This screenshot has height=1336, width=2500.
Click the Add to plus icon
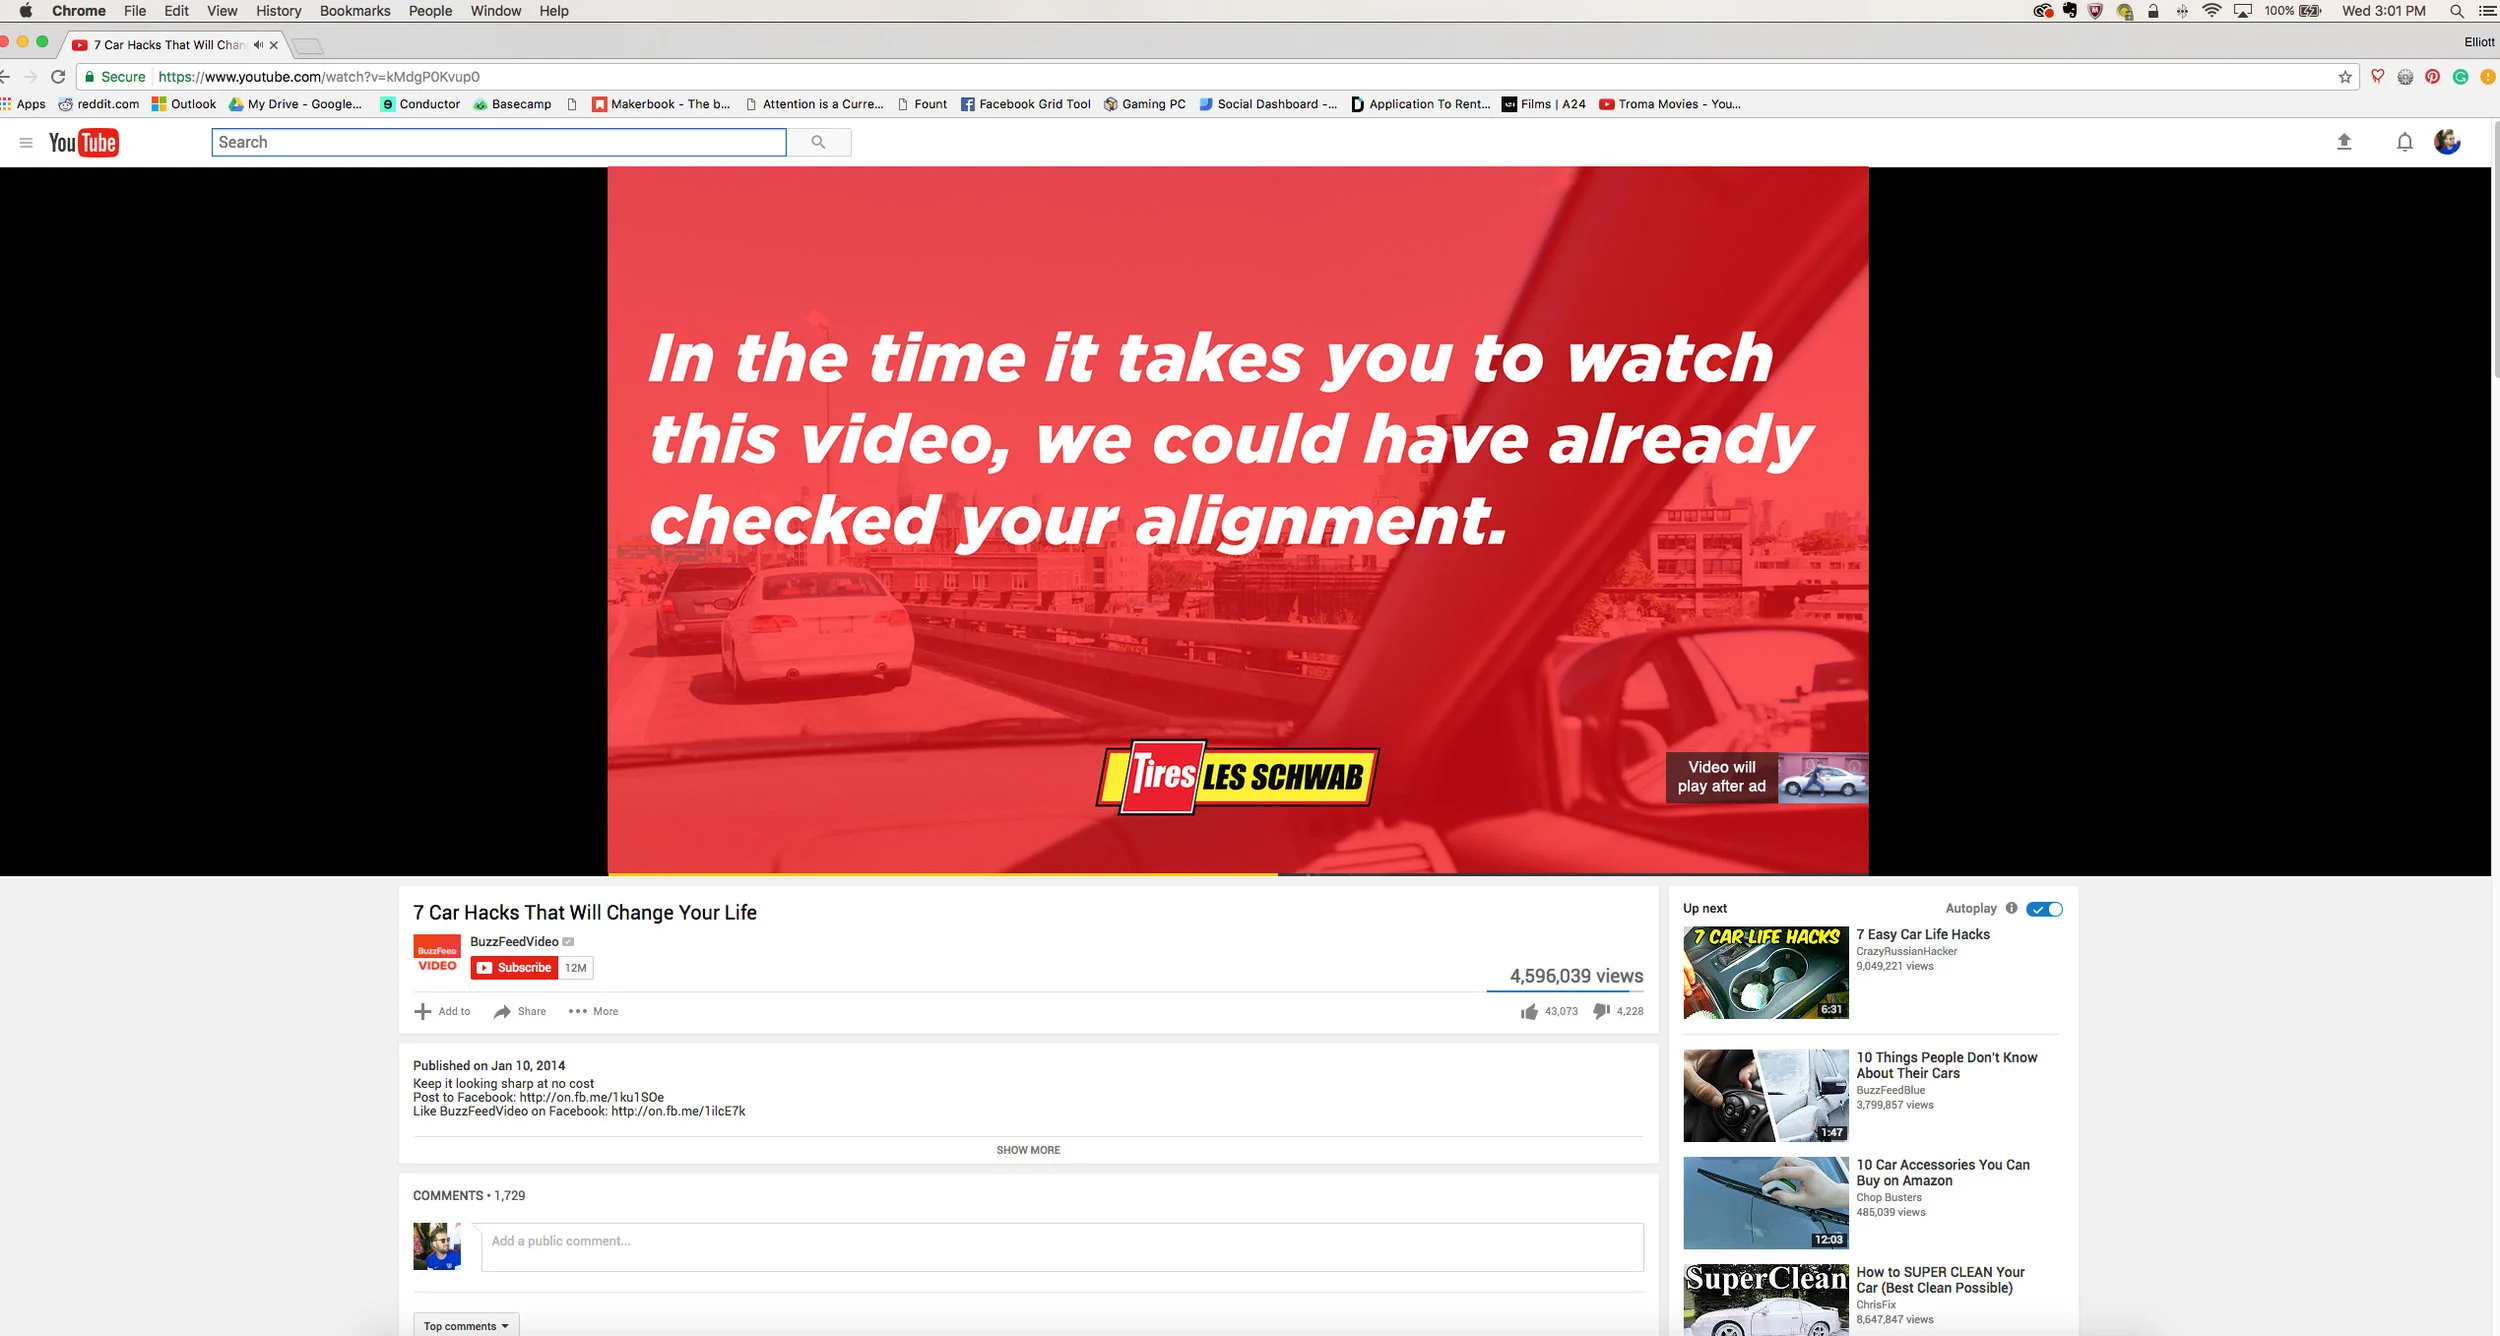[x=422, y=1011]
